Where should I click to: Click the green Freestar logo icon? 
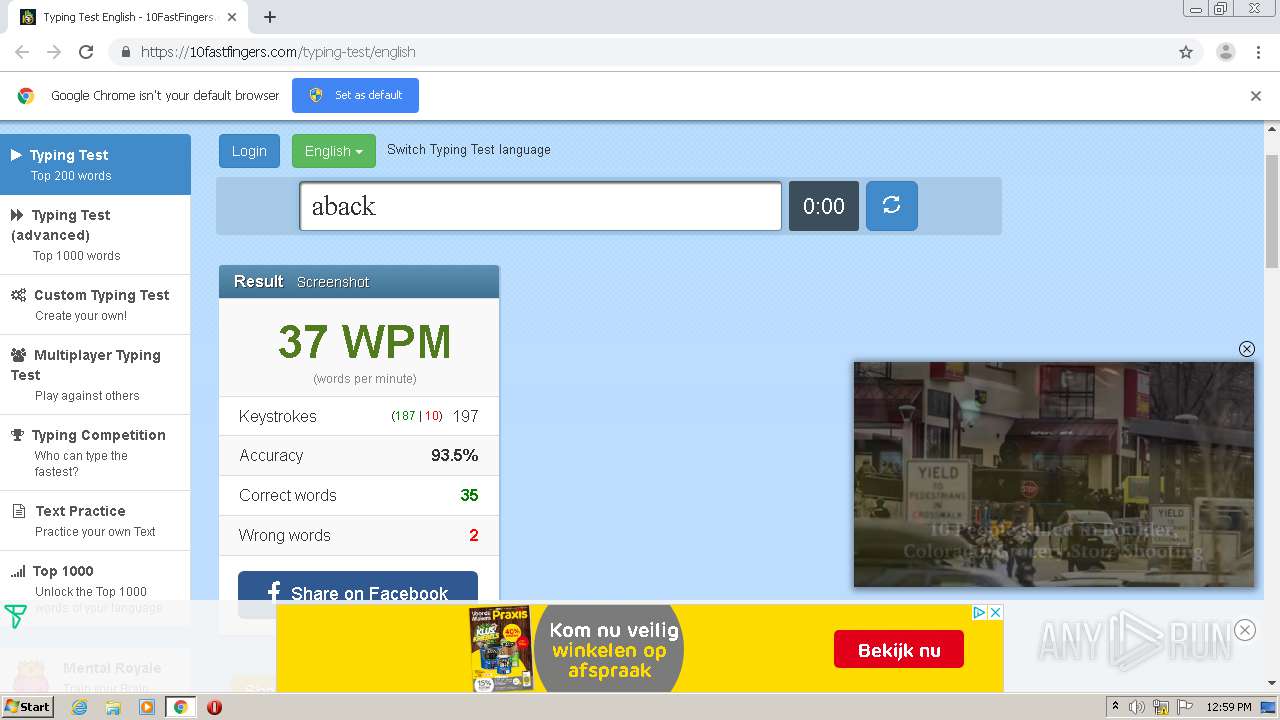click(x=15, y=617)
